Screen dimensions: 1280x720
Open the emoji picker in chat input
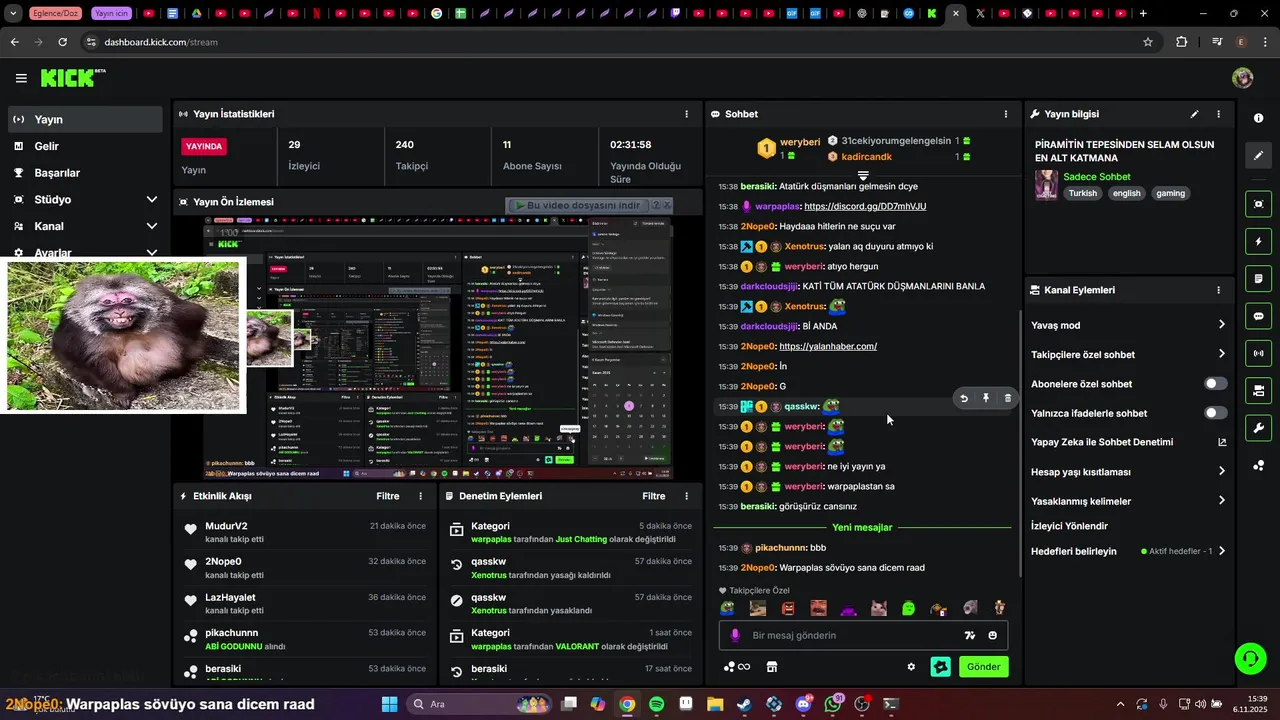coord(993,635)
